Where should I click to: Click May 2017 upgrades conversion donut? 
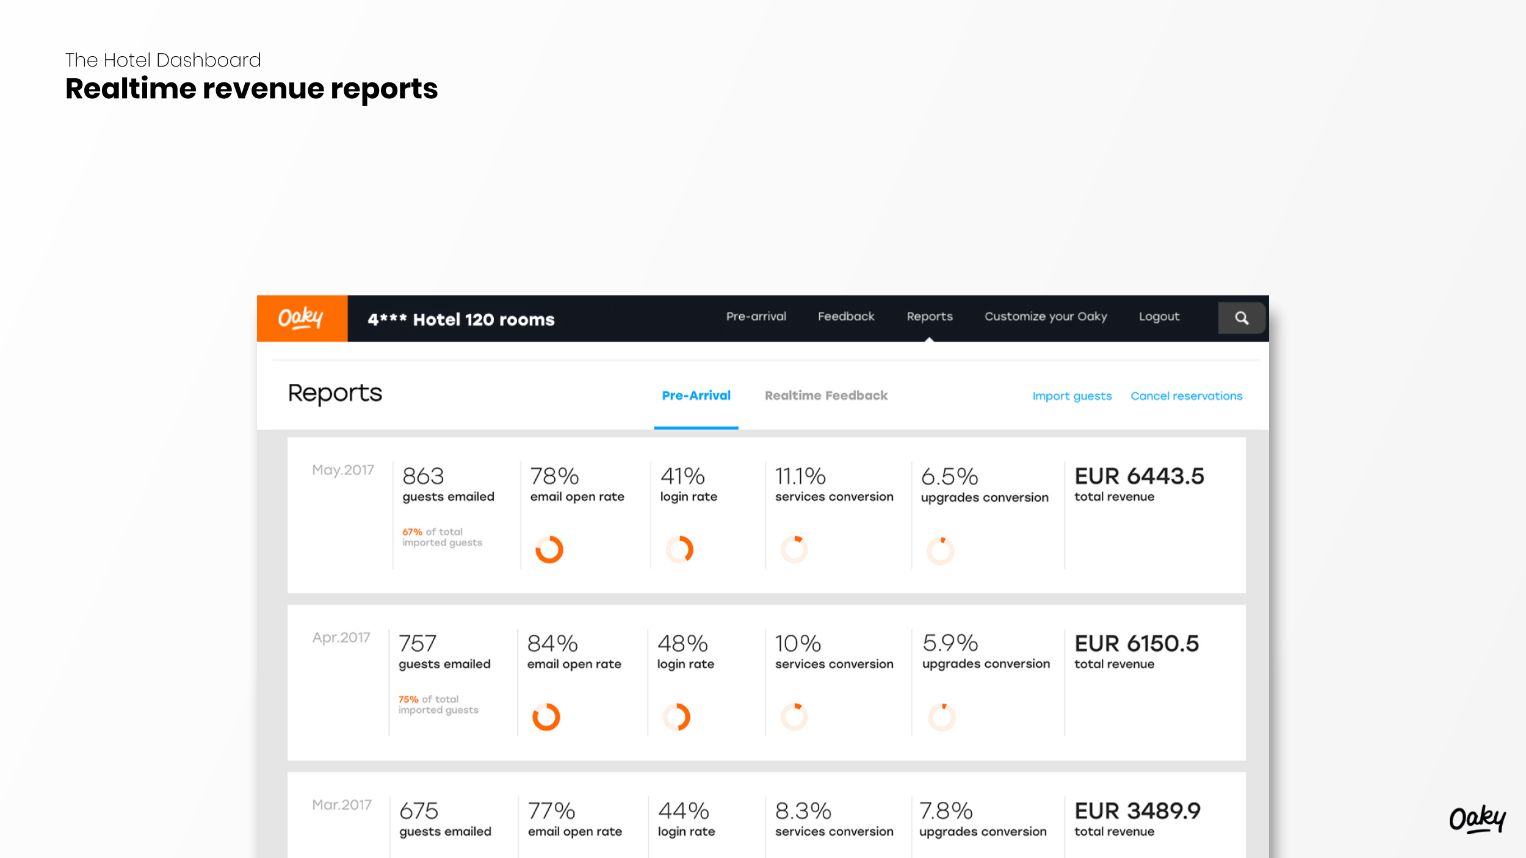[941, 550]
